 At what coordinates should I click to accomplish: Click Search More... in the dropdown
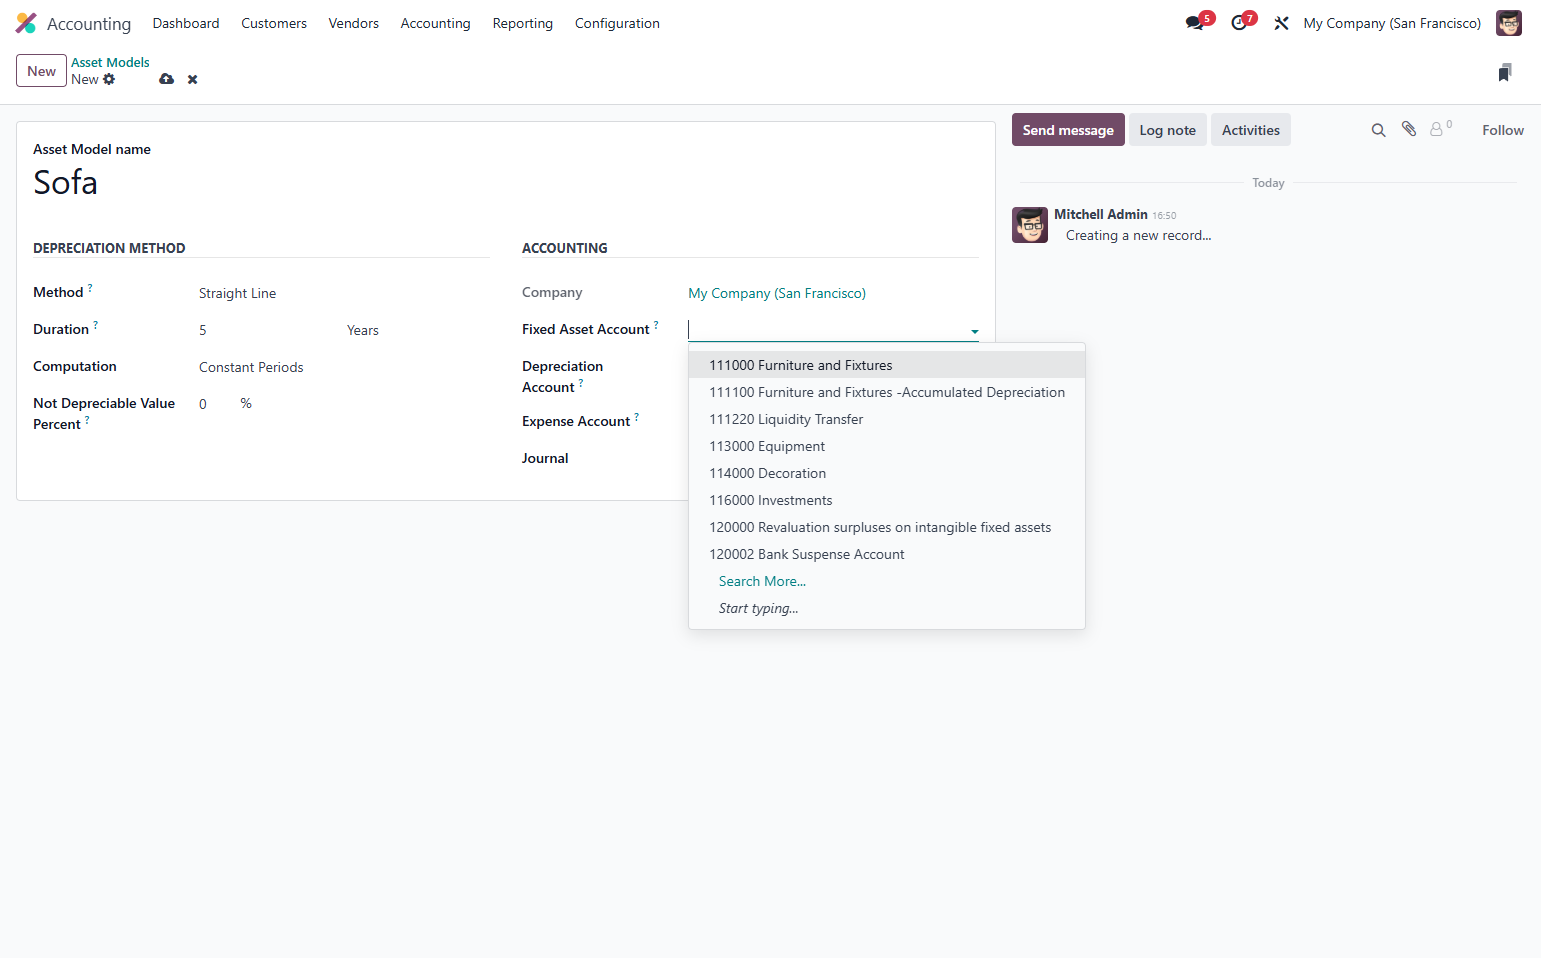tap(887, 581)
